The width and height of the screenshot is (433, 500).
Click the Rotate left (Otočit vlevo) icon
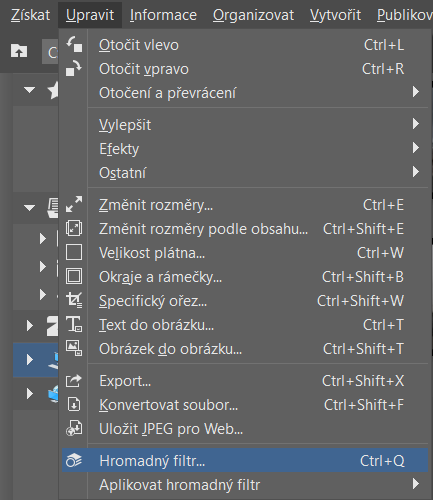tap(74, 44)
